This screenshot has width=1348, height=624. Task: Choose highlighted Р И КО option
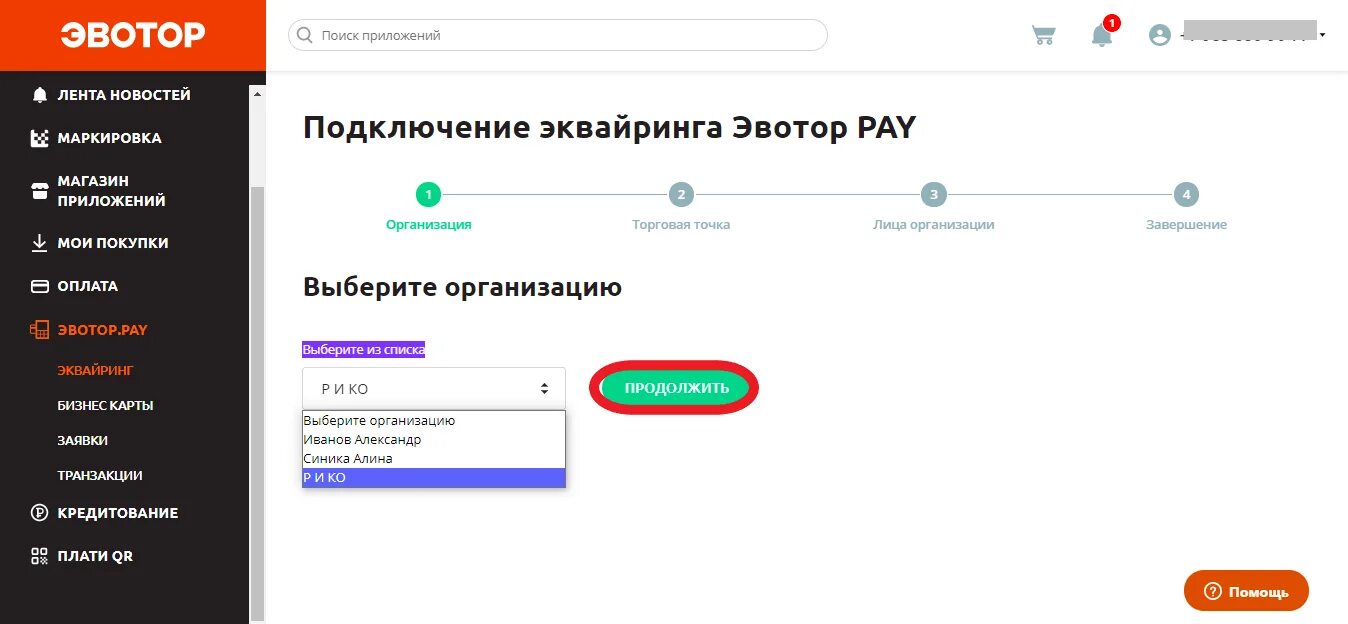coord(434,478)
